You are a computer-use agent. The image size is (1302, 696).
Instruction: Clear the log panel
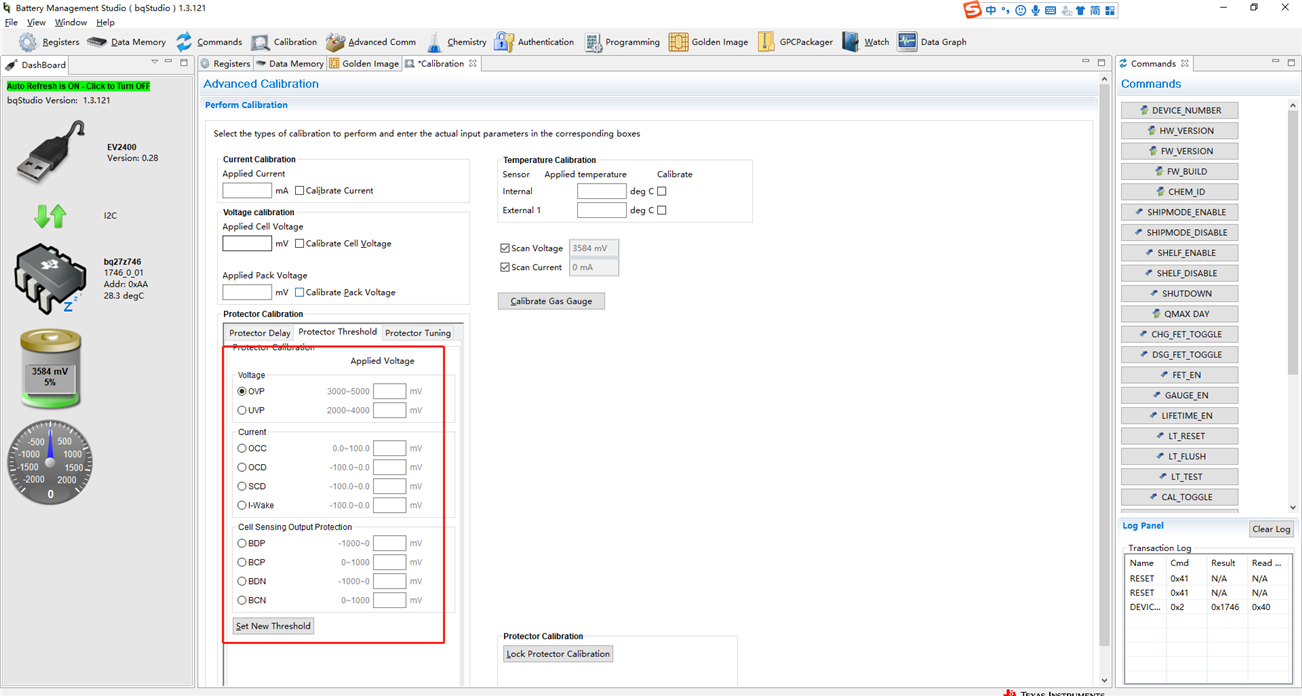[1271, 529]
